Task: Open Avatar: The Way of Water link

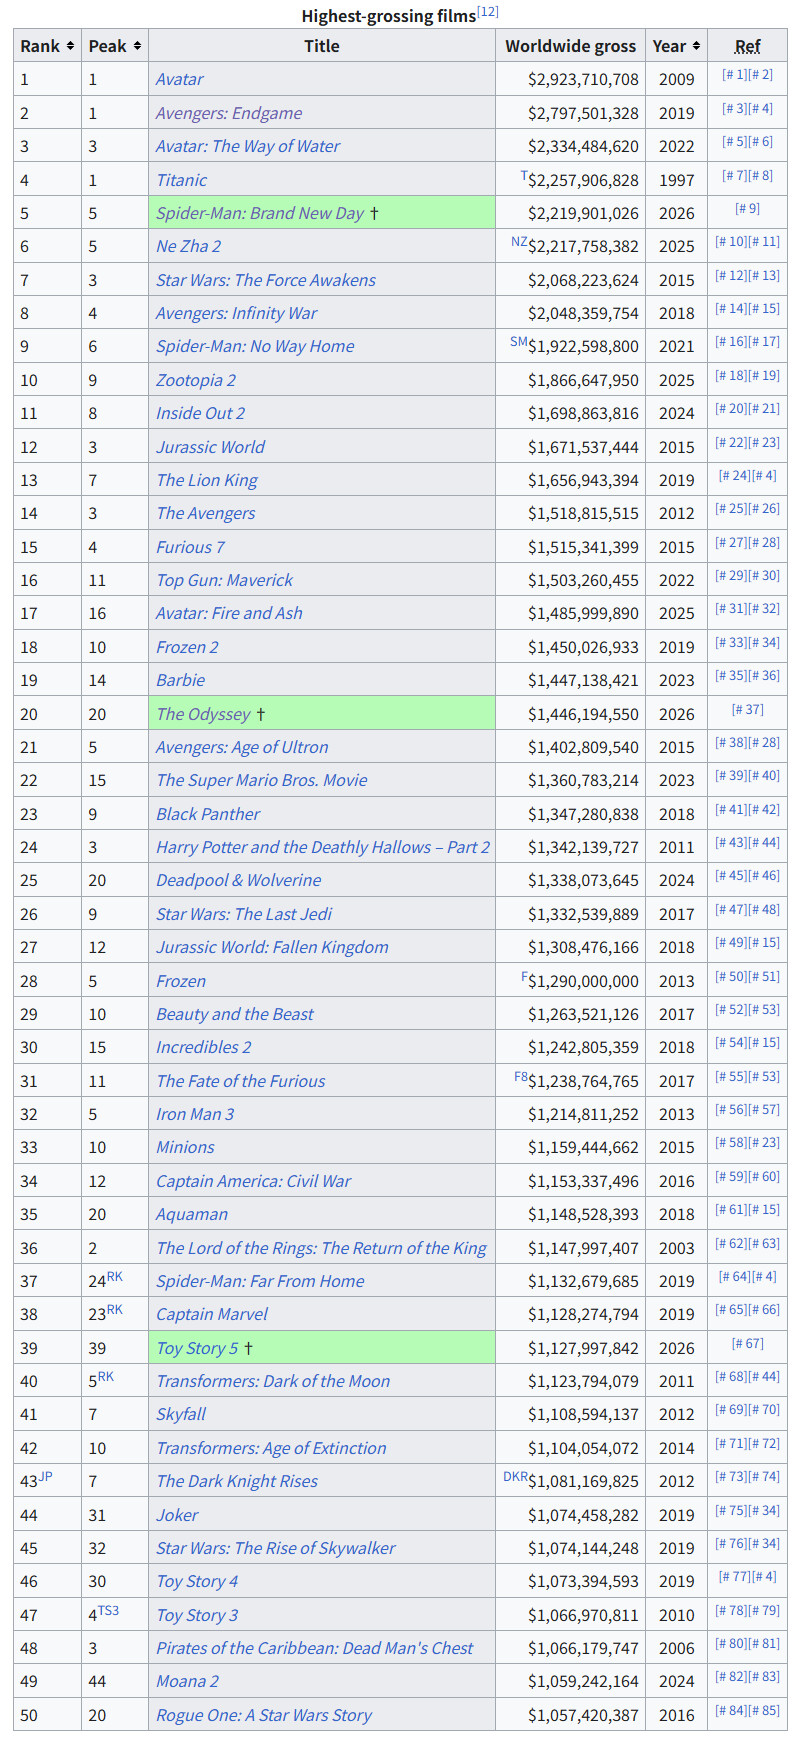Action: pyautogui.click(x=248, y=146)
